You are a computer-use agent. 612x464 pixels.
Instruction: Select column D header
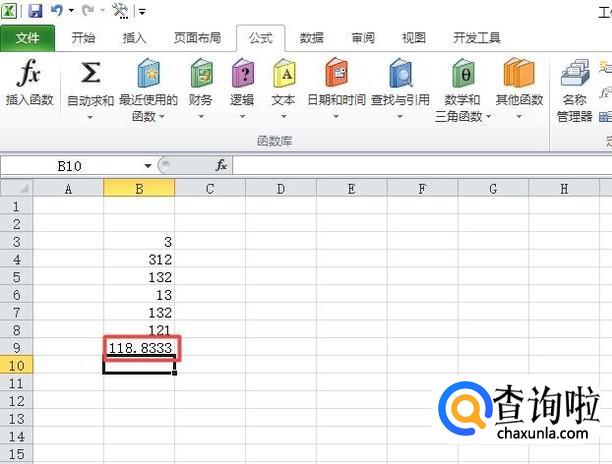[x=281, y=189]
